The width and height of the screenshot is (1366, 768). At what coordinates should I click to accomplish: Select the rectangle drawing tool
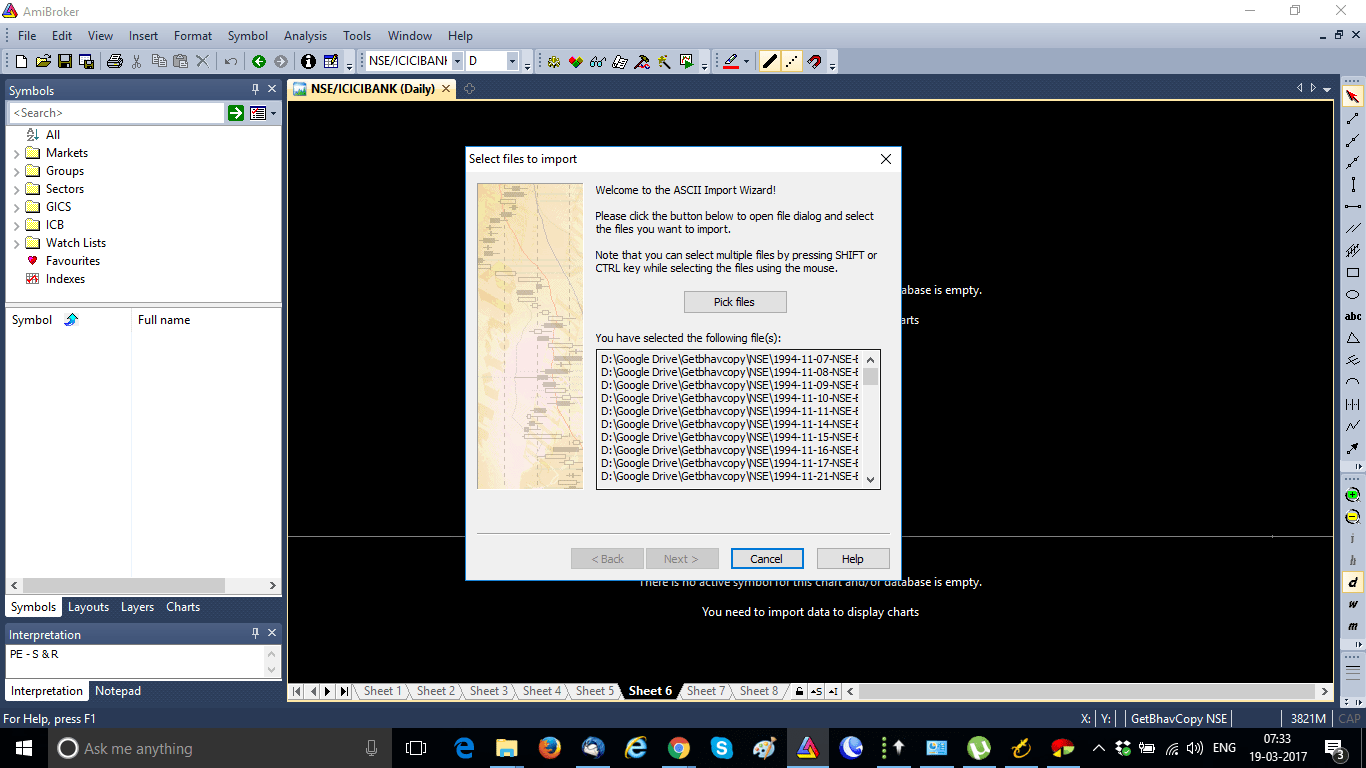[1352, 272]
